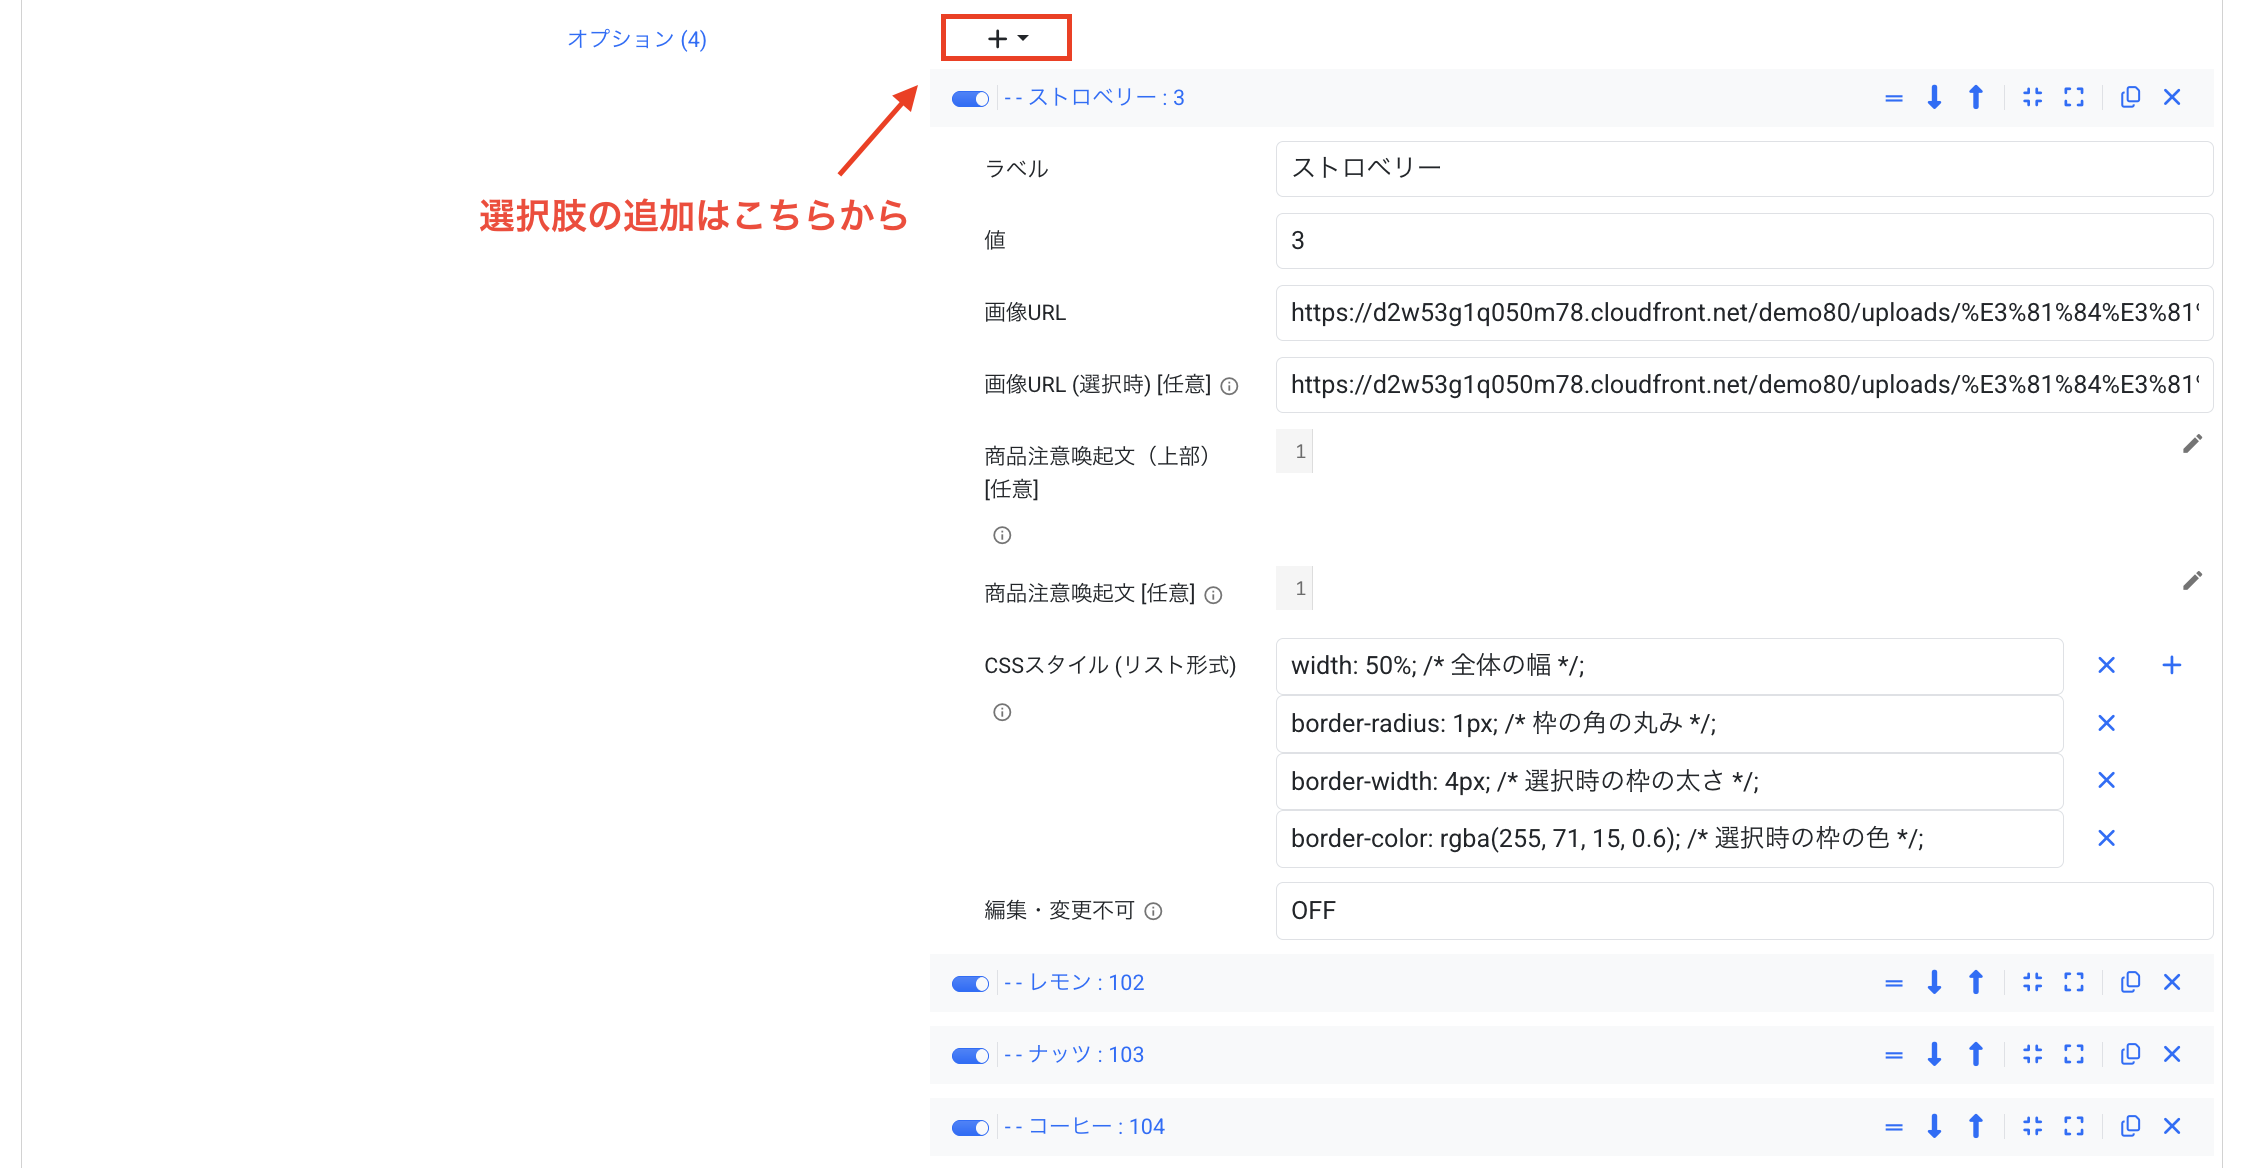Expand the ナッツ : 103 option

(x=1074, y=1054)
